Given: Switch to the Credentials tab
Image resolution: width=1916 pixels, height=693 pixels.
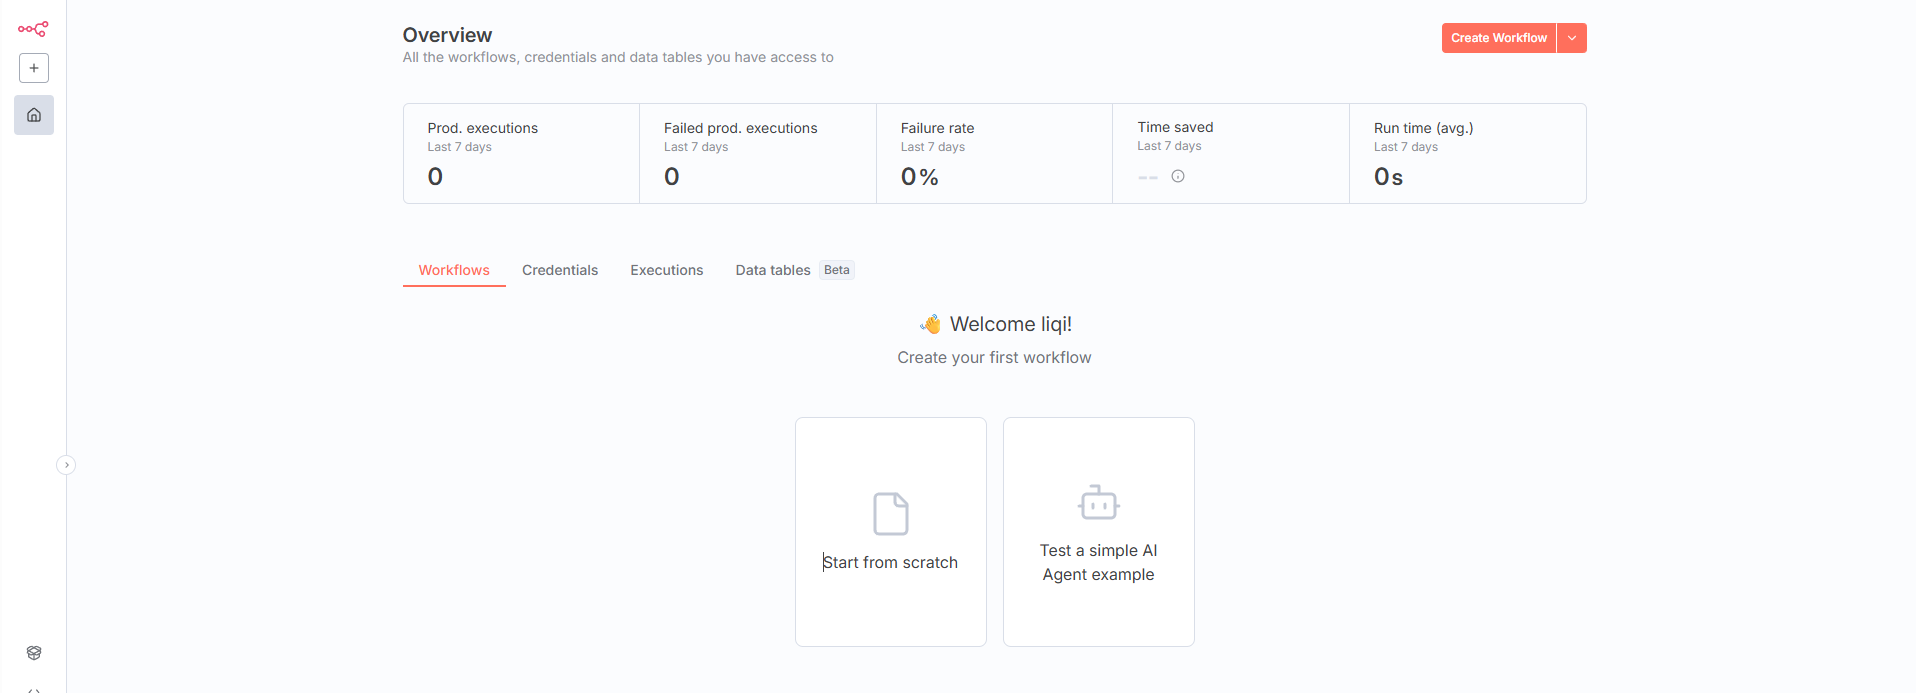Looking at the screenshot, I should (560, 270).
